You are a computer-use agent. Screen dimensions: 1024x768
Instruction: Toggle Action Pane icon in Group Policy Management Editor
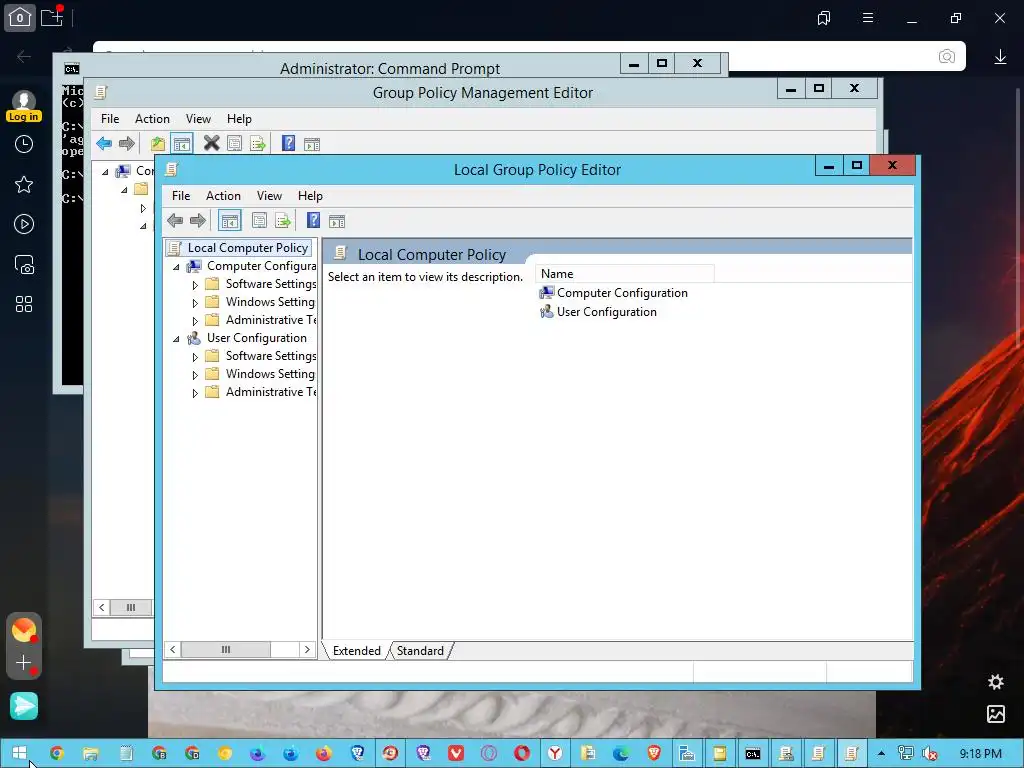[312, 144]
